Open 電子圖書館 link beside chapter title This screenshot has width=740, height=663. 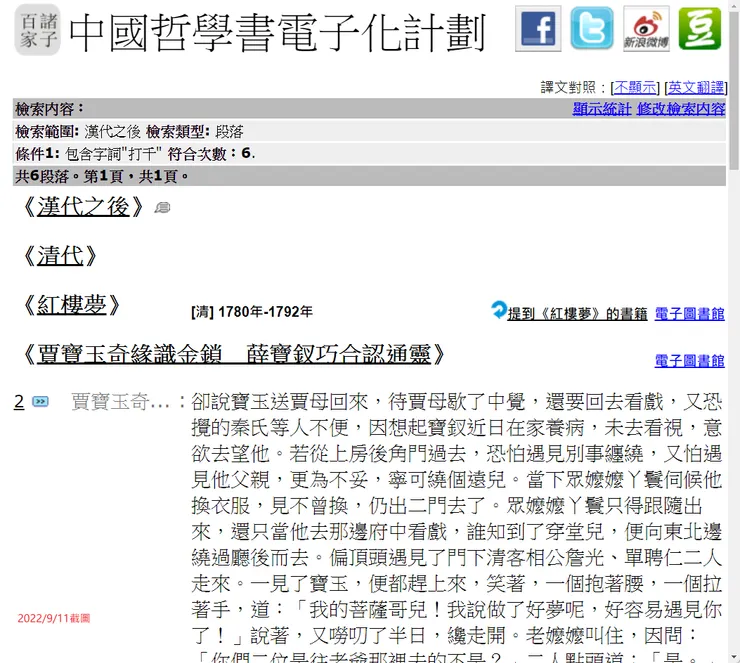690,361
